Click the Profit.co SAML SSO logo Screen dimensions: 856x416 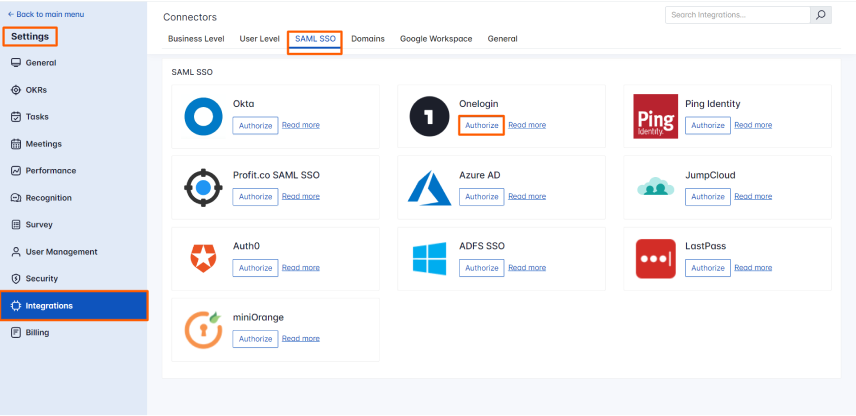click(x=203, y=188)
